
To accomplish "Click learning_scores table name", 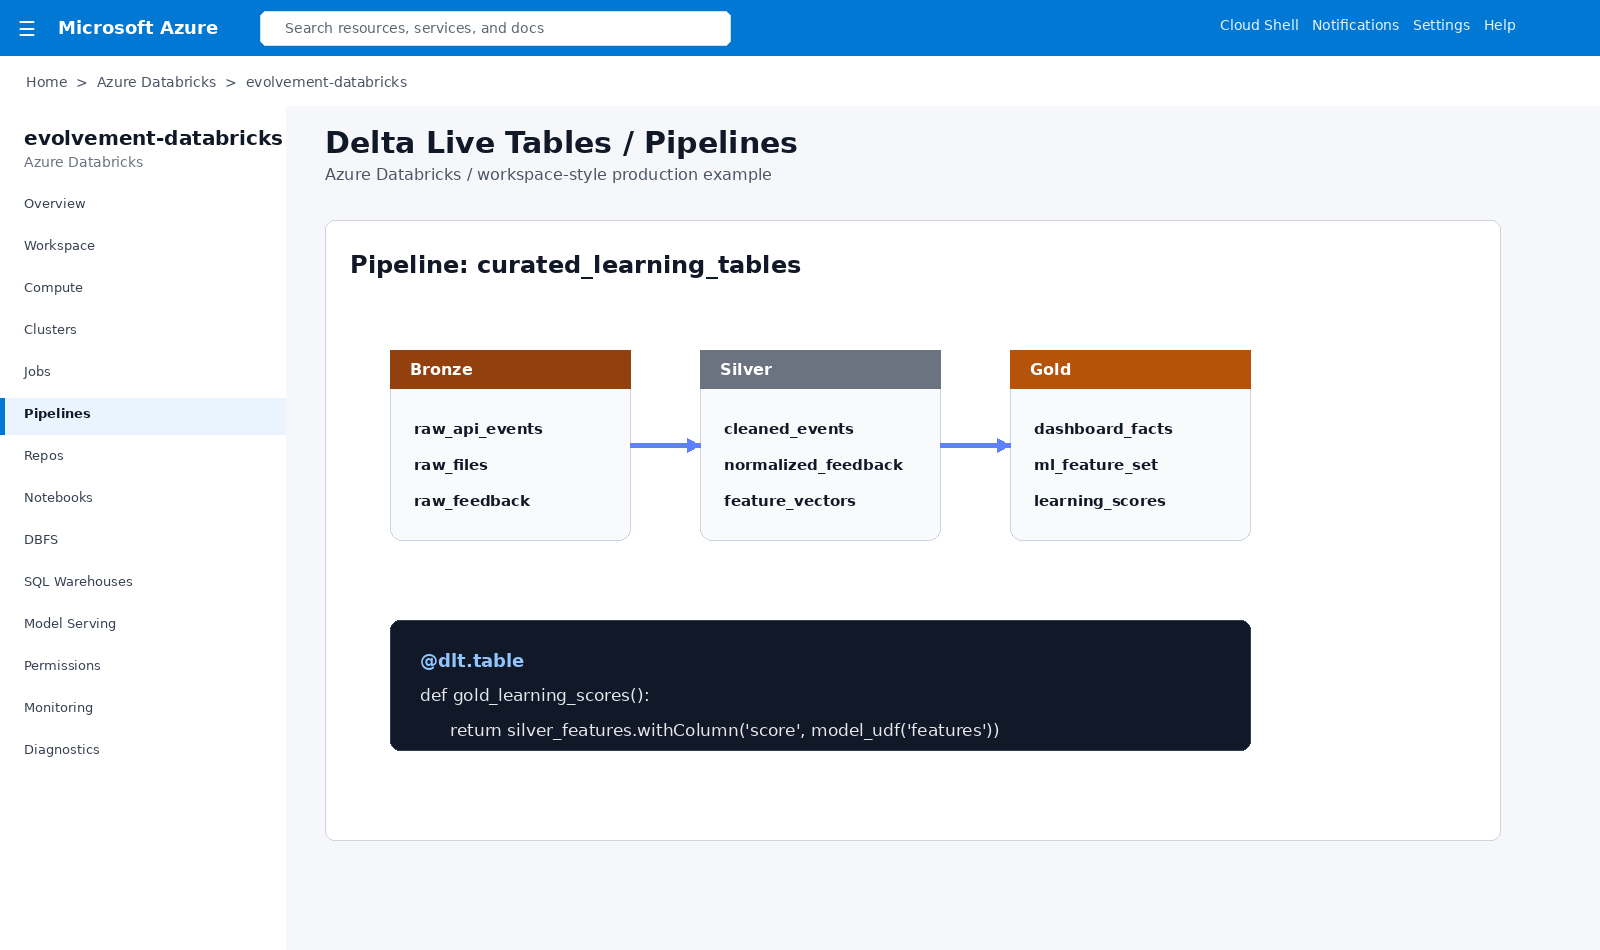I will click(x=1100, y=501).
